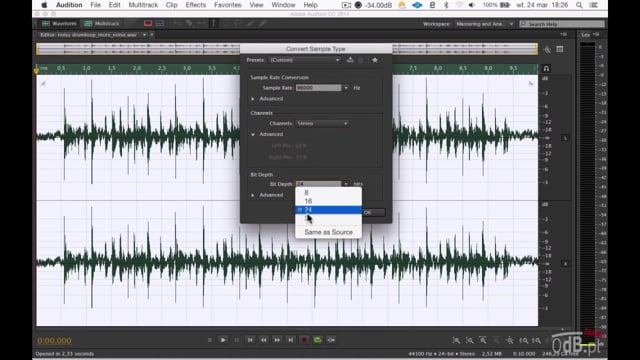
Task: Open the Clip menu
Action: pyautogui.click(x=171, y=5)
